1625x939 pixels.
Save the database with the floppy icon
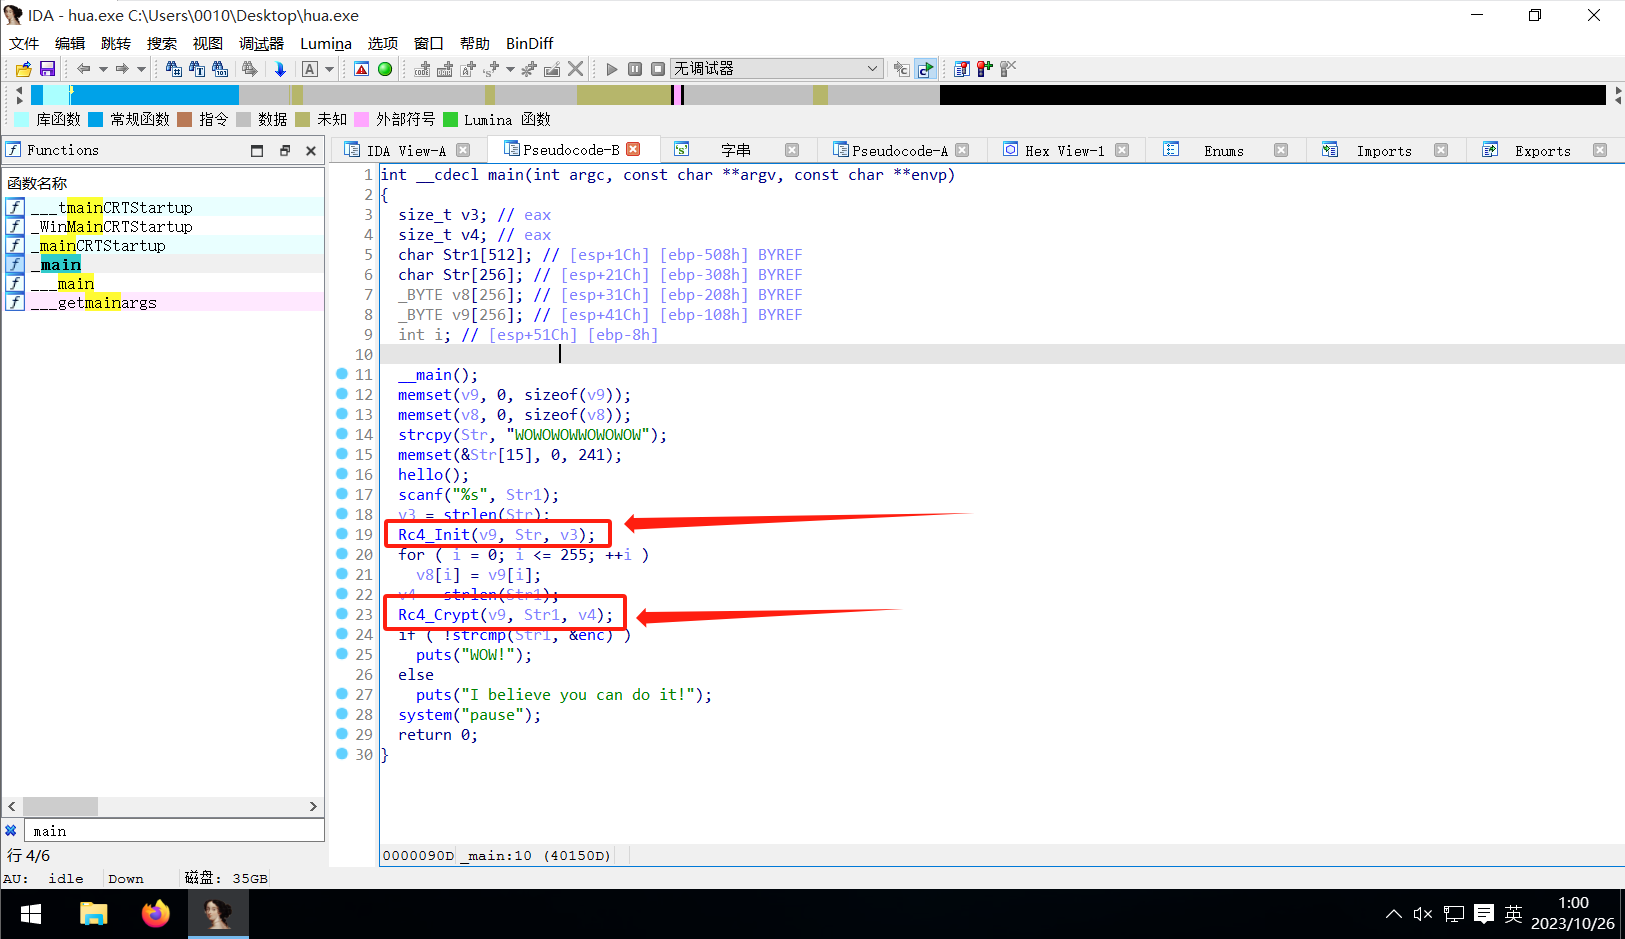47,69
